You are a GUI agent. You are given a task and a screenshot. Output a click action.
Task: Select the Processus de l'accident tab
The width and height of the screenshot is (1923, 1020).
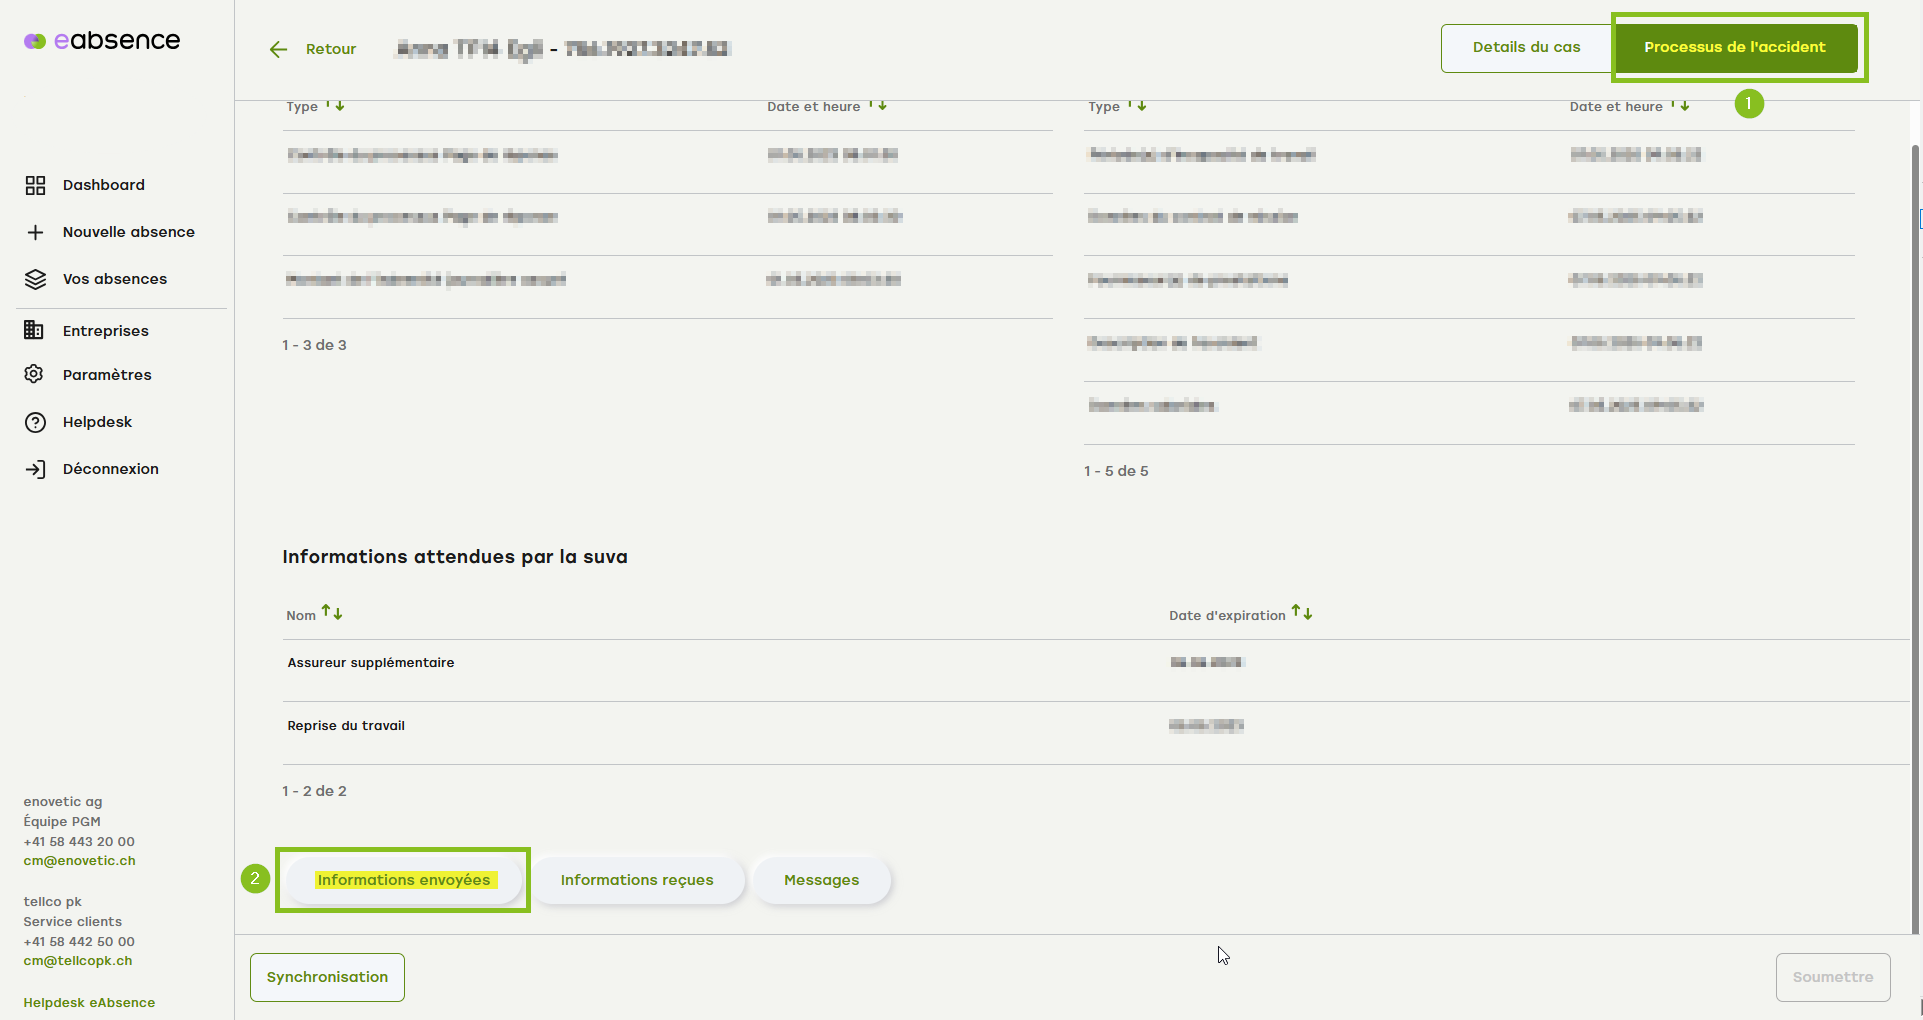coord(1734,48)
